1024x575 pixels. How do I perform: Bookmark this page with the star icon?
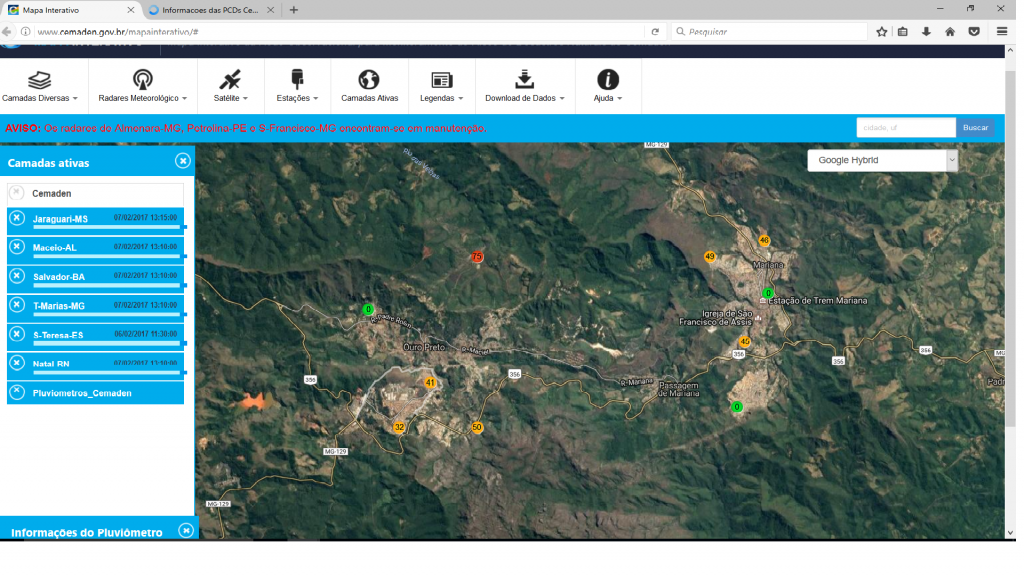click(882, 31)
